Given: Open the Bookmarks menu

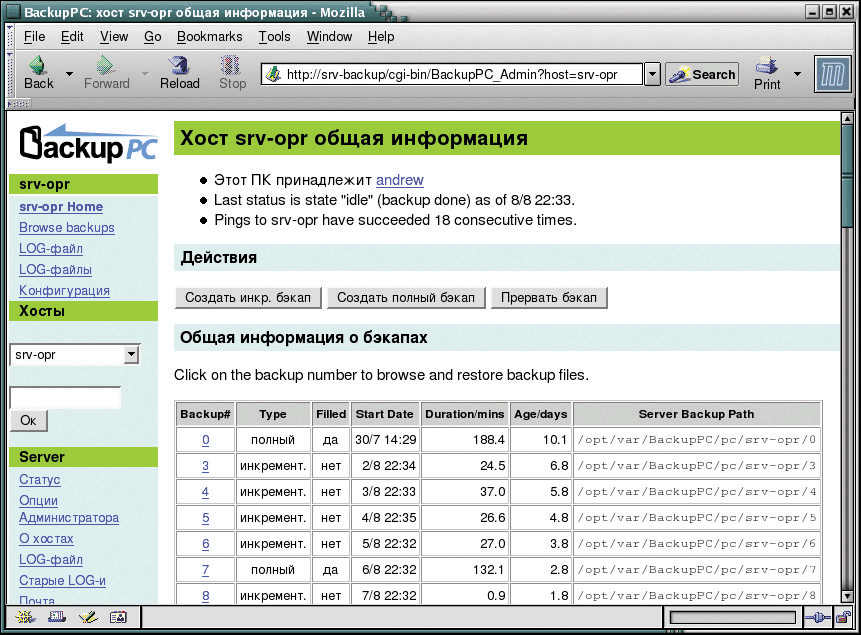Looking at the screenshot, I should pyautogui.click(x=209, y=36).
